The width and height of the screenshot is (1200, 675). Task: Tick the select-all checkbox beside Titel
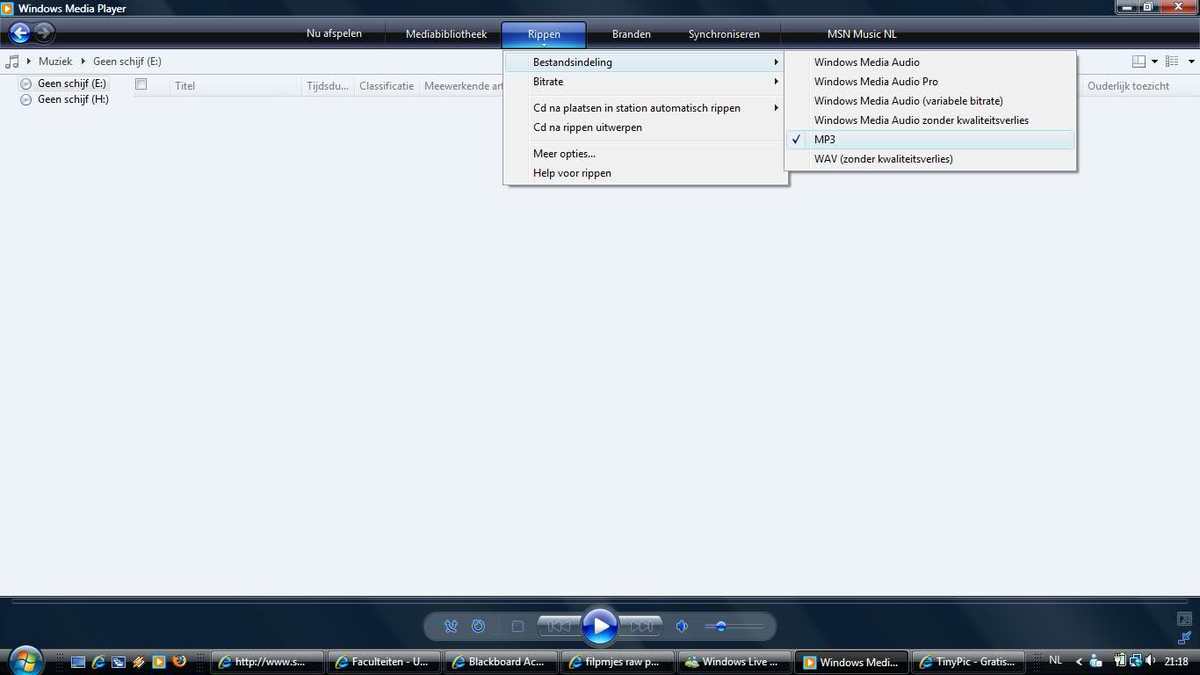[141, 85]
